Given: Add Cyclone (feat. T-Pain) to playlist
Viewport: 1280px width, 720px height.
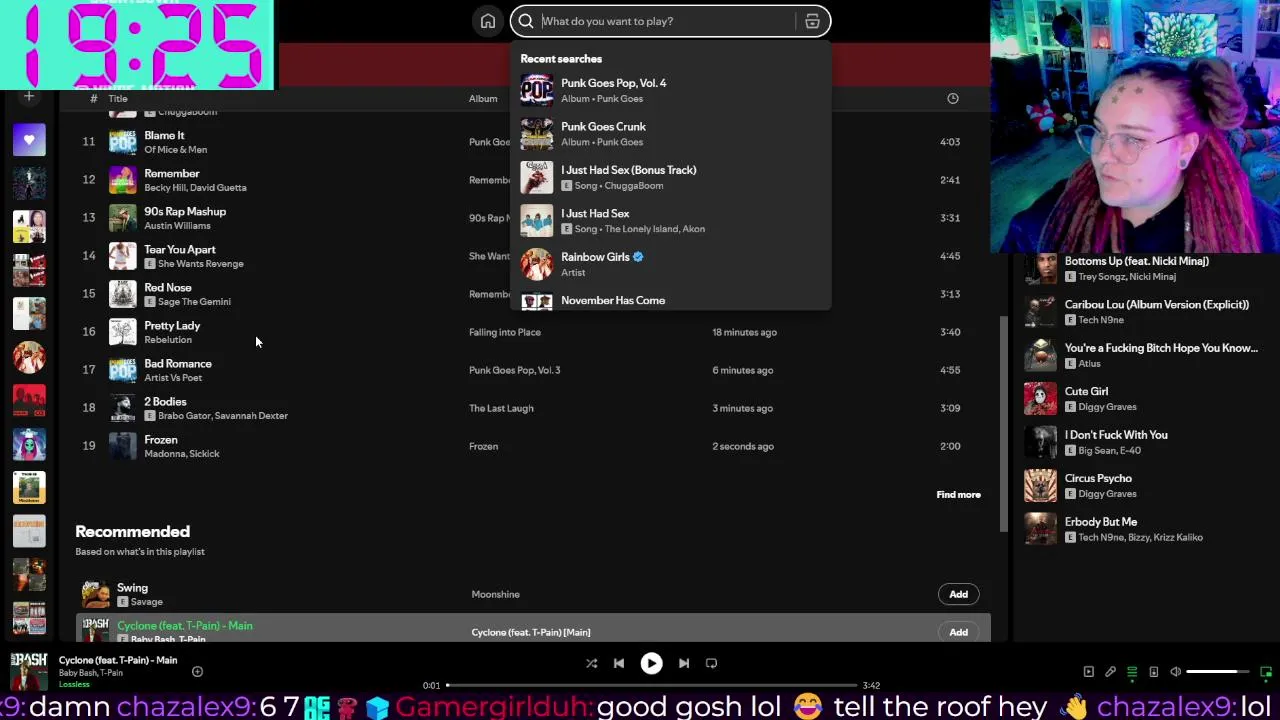Looking at the screenshot, I should click(958, 632).
